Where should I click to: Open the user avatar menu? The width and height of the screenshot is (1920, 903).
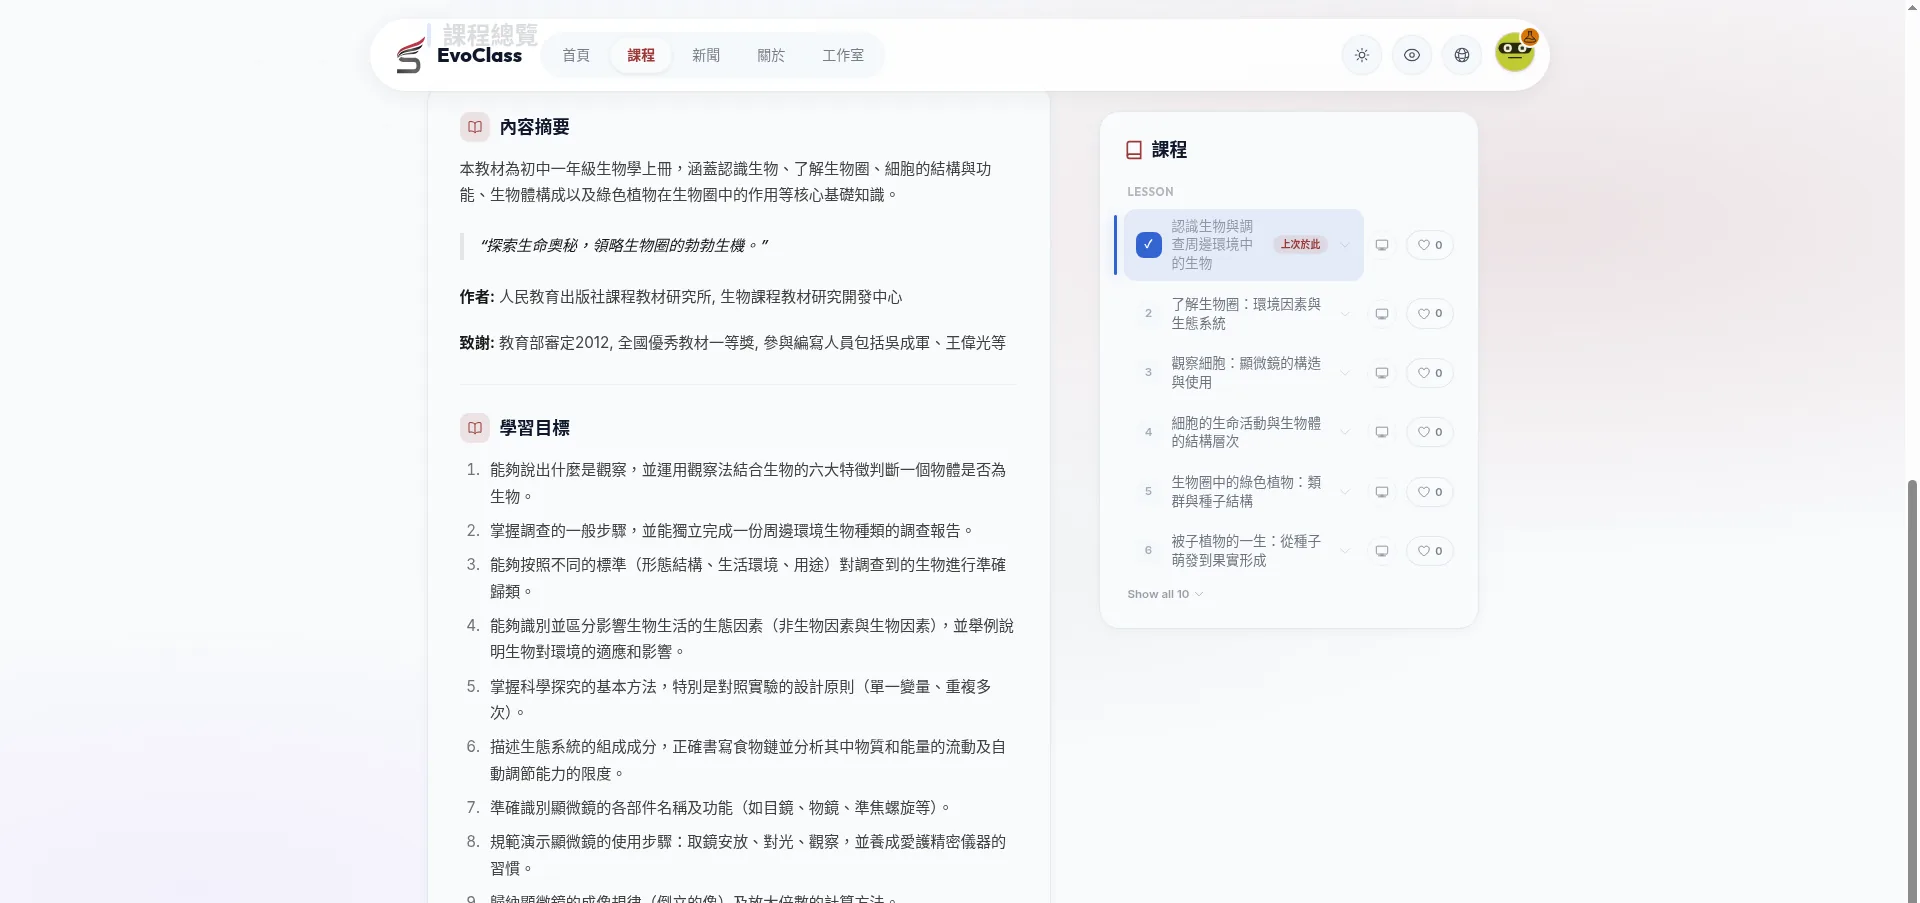click(x=1515, y=52)
